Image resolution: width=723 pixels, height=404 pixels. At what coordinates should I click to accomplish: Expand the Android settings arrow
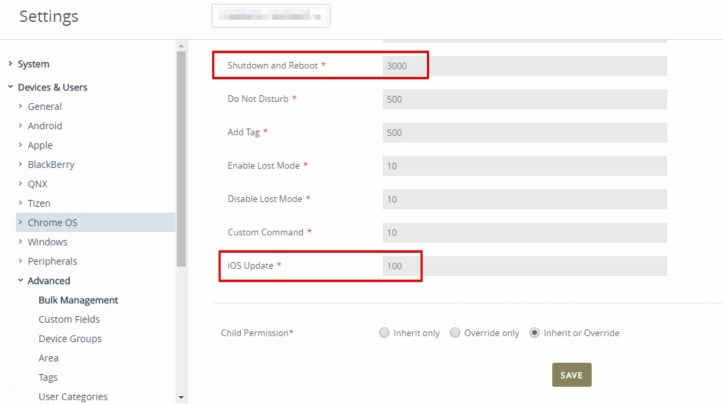[20, 126]
